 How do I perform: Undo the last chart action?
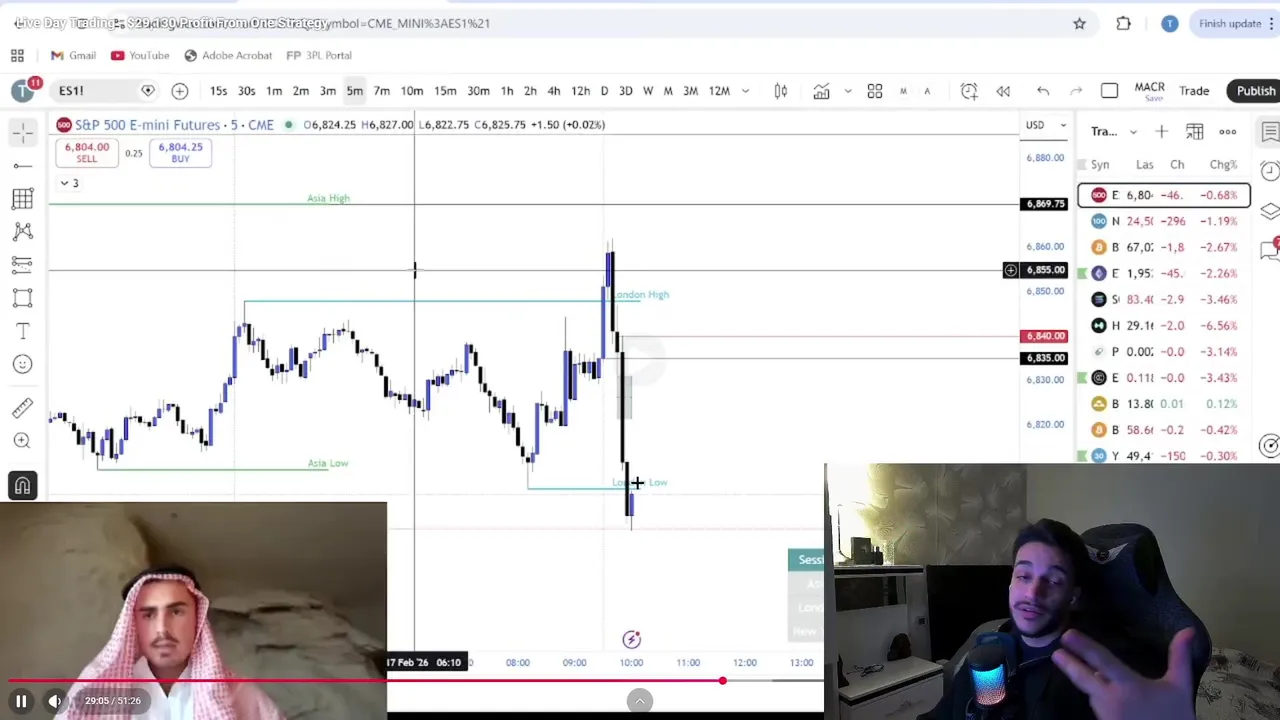tap(1043, 91)
